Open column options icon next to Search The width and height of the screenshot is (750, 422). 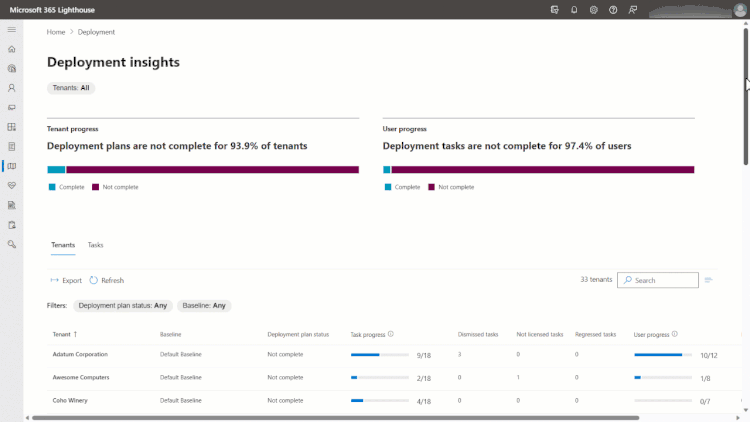pyautogui.click(x=709, y=280)
